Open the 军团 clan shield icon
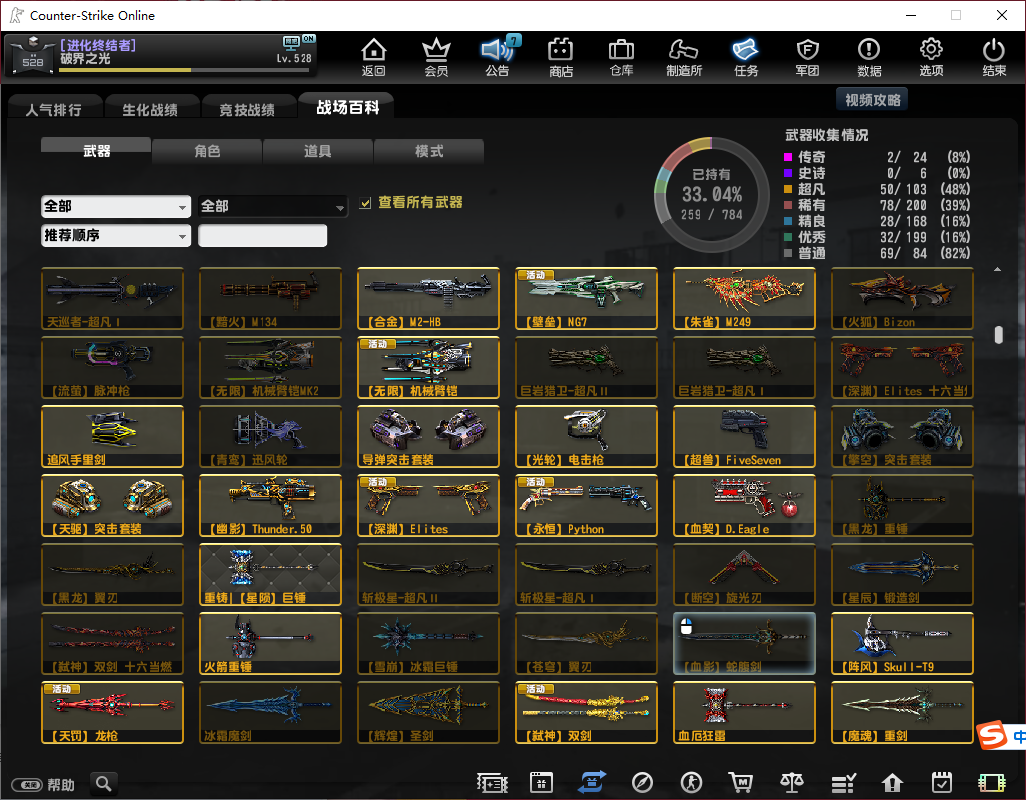Screen dimensions: 1026x800 pos(807,57)
